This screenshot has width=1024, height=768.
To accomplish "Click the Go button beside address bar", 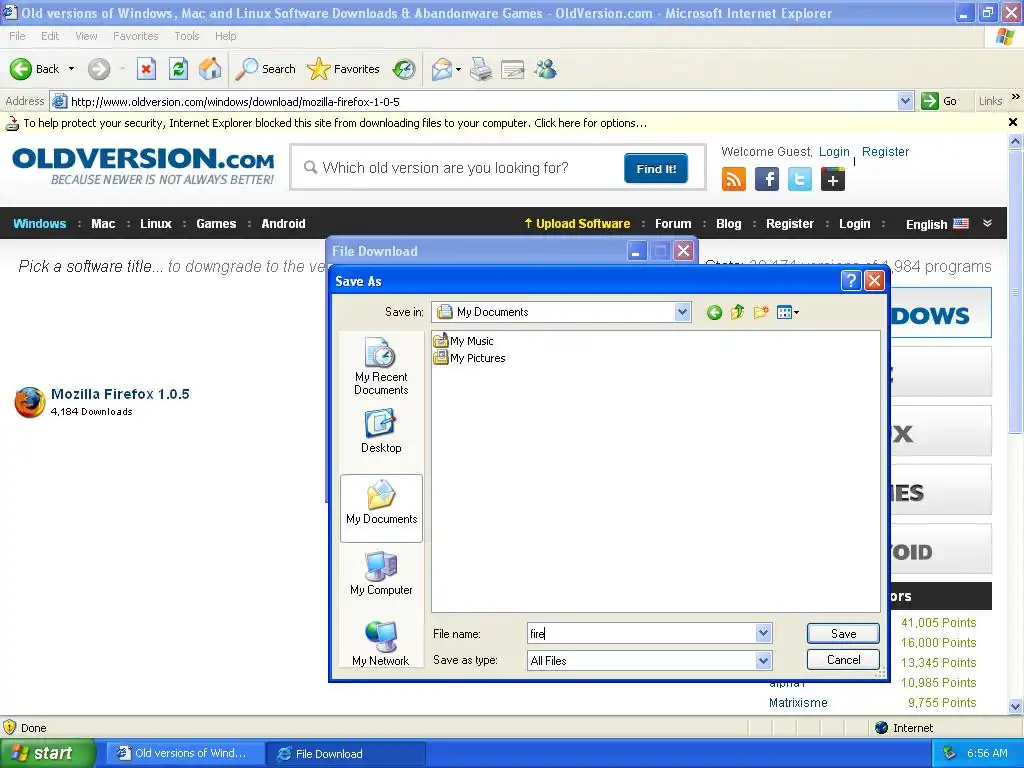I will (x=939, y=101).
